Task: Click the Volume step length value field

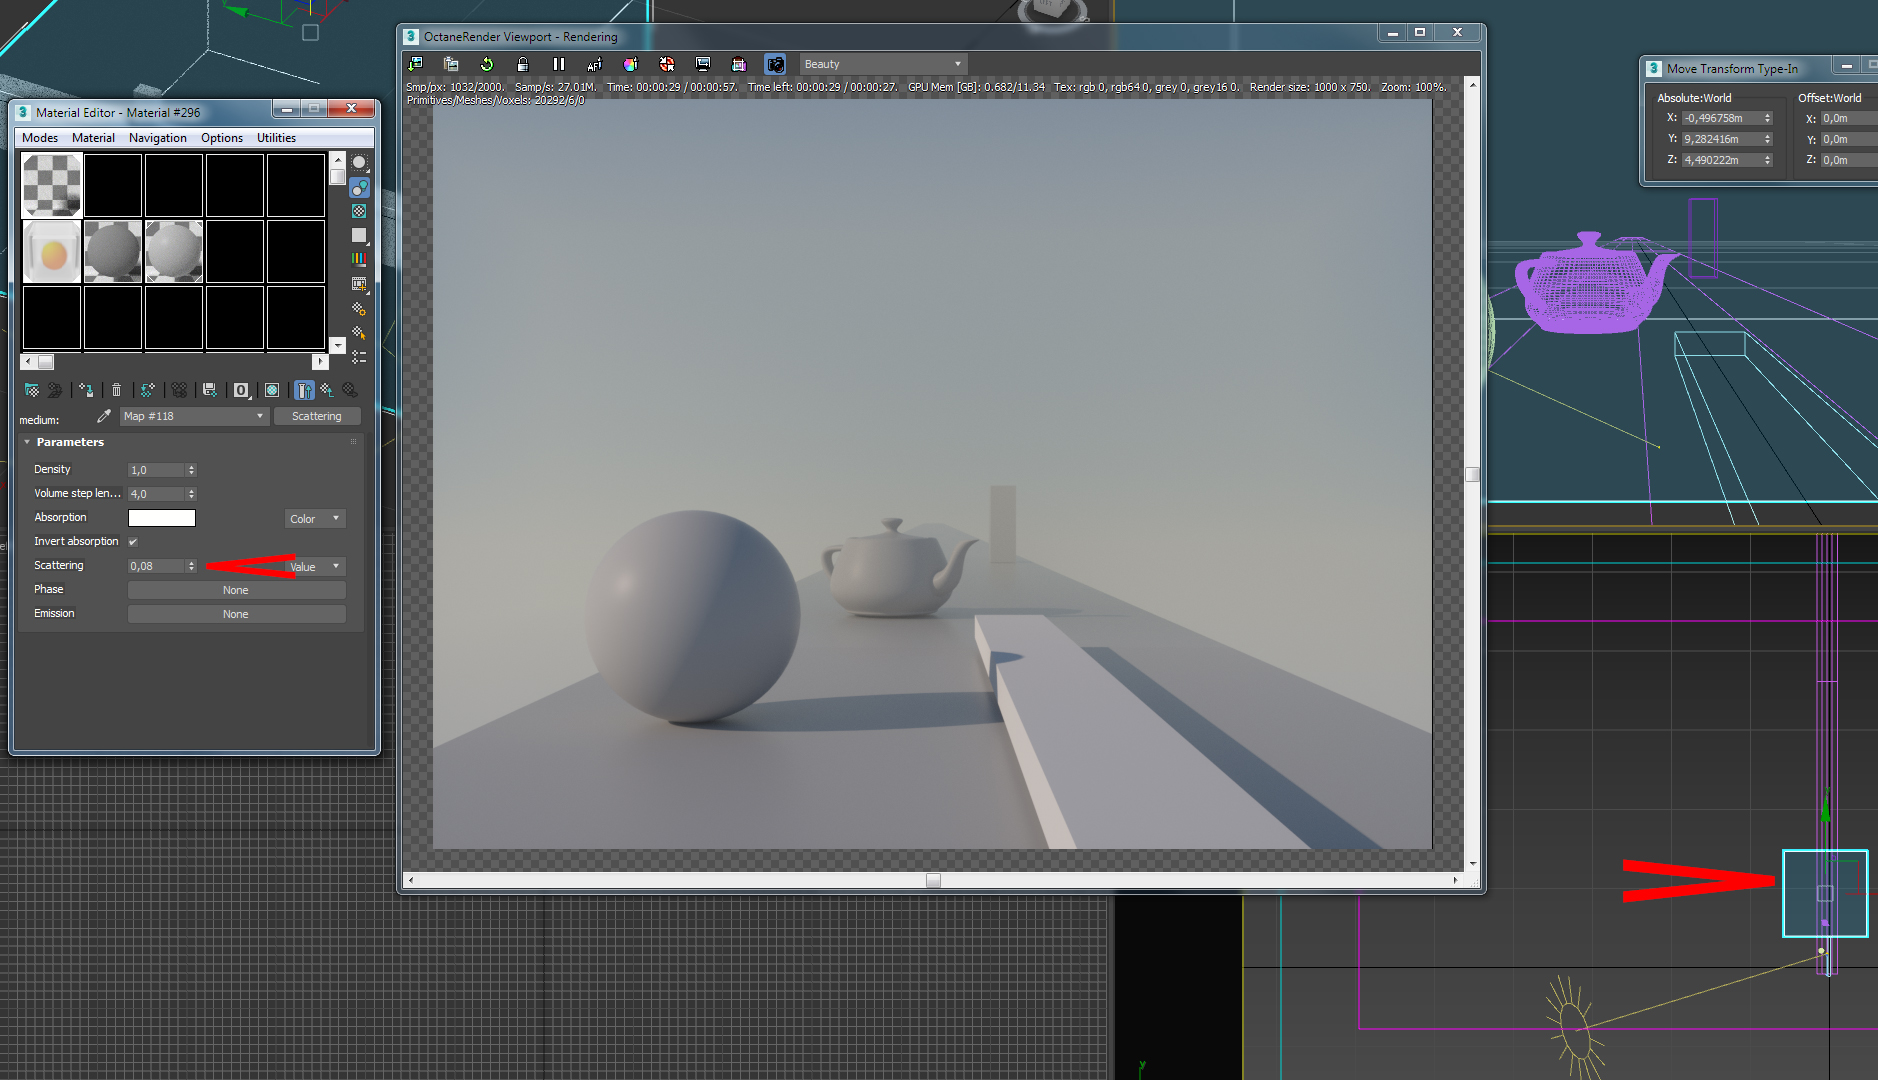Action: (156, 494)
